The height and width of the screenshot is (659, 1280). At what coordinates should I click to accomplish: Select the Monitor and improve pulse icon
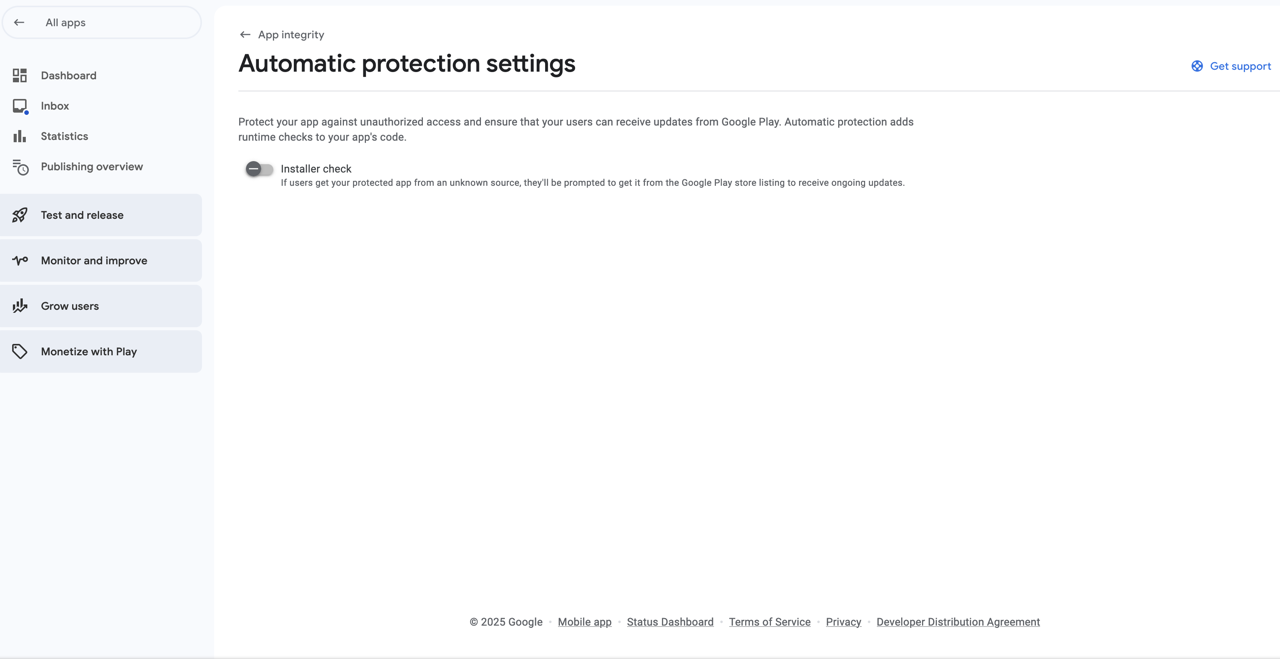(20, 260)
